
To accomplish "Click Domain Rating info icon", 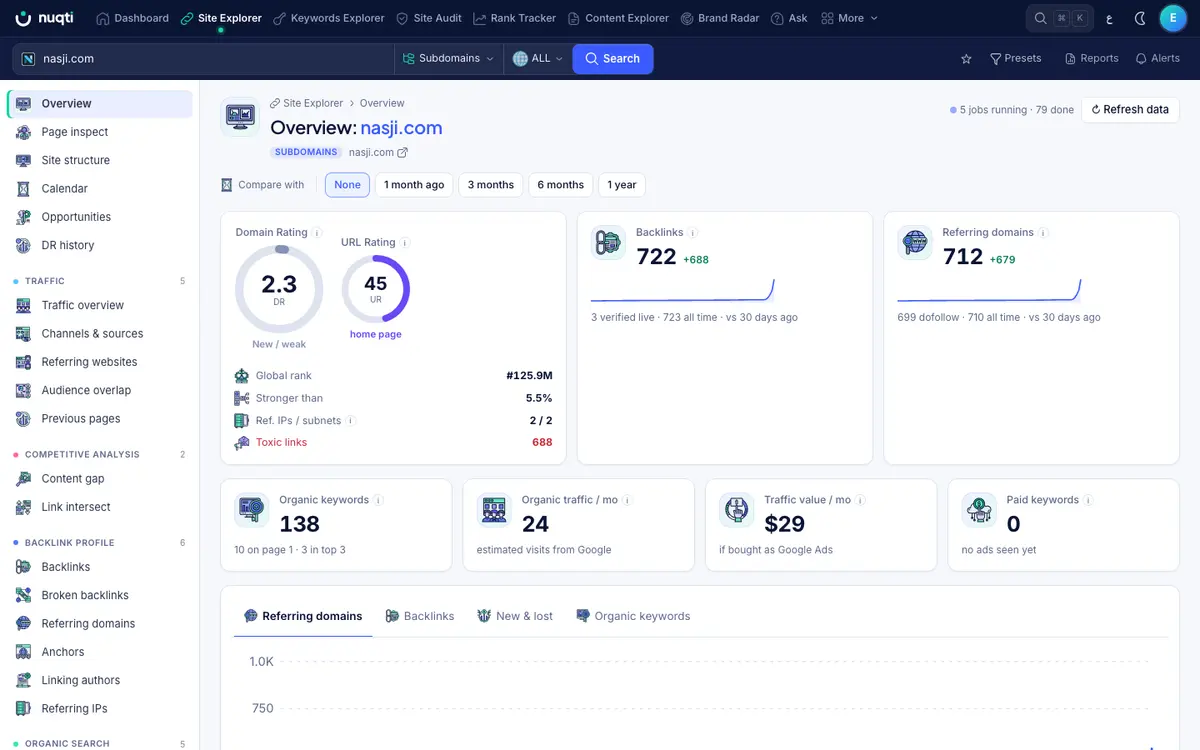I will coord(317,233).
